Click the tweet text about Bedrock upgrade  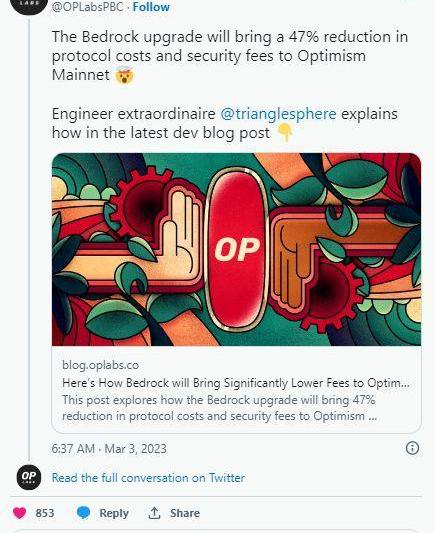(230, 55)
